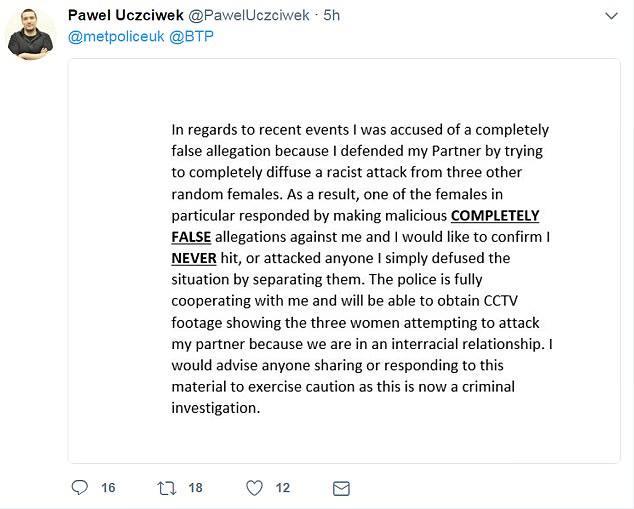Open the attached statement image
The width and height of the screenshot is (634, 509).
tap(344, 260)
